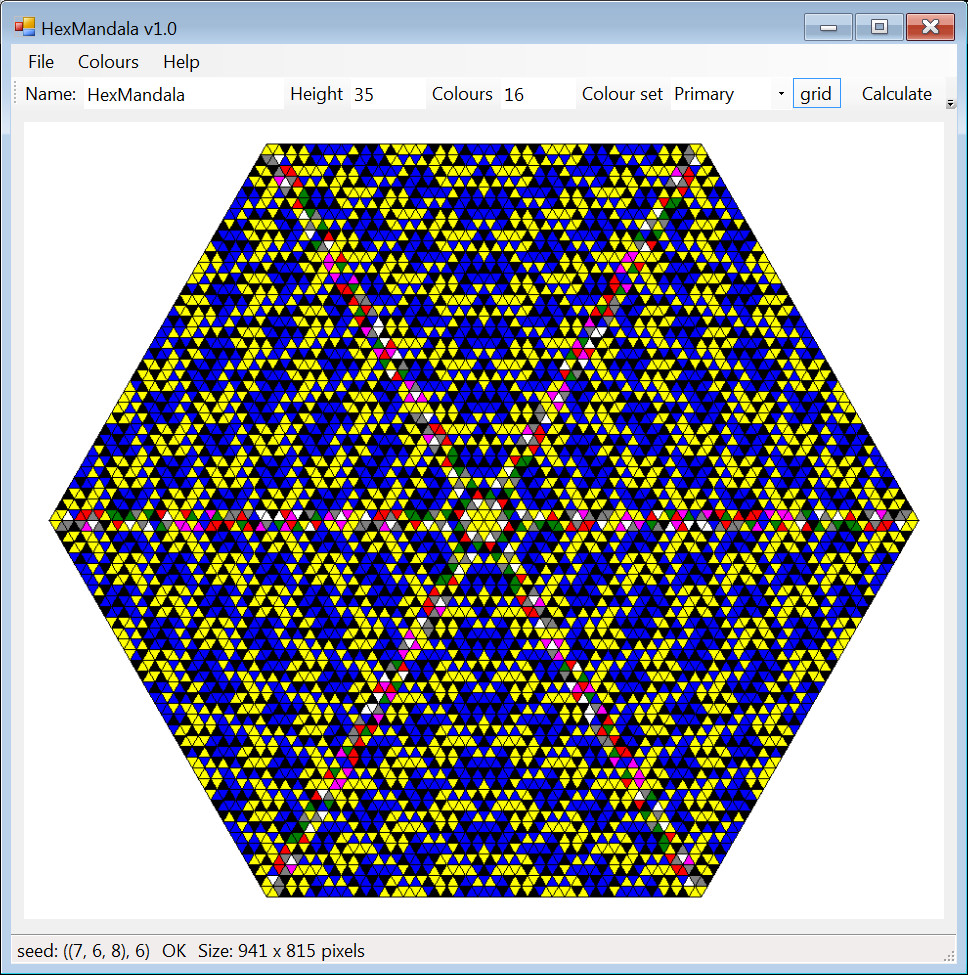Click the seed value in status bar
The image size is (968, 975).
tap(83, 951)
